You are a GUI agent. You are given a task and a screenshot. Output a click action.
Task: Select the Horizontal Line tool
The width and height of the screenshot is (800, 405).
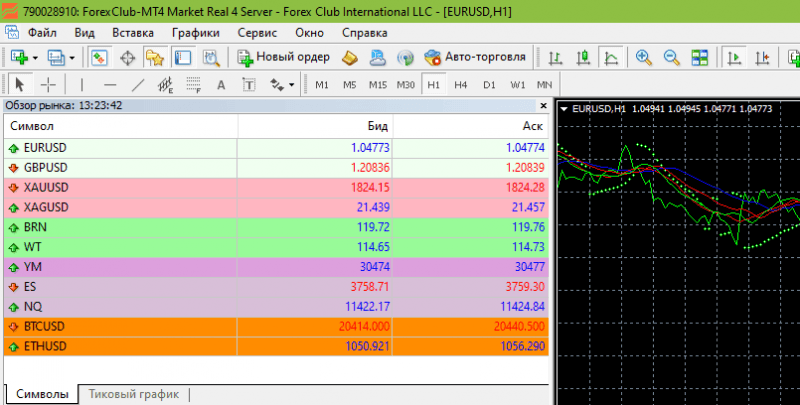click(x=110, y=85)
